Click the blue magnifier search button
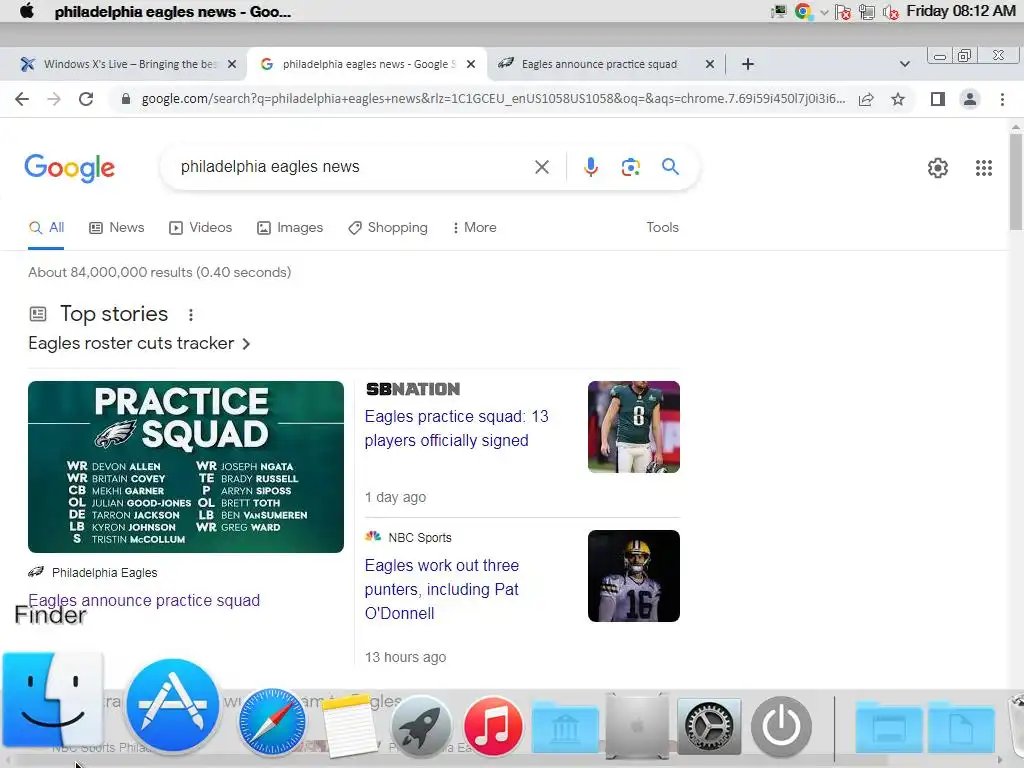The width and height of the screenshot is (1024, 768). click(670, 167)
